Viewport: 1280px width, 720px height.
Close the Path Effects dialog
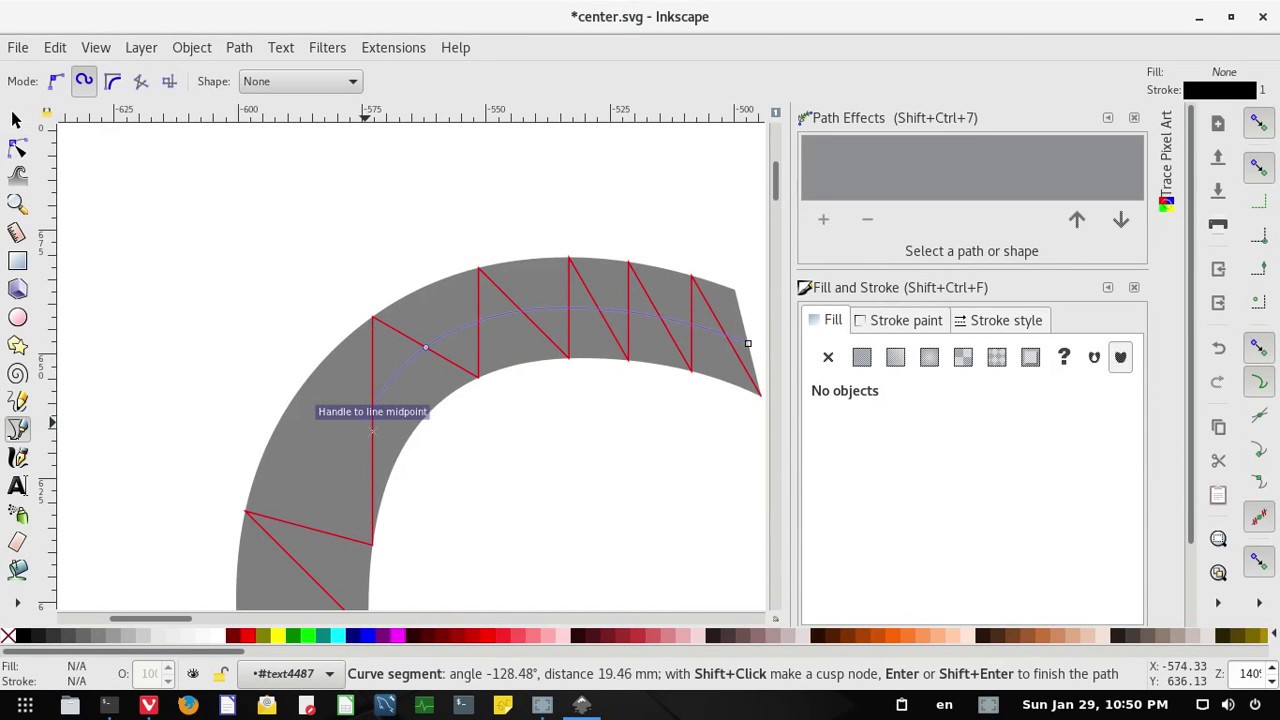(1134, 118)
